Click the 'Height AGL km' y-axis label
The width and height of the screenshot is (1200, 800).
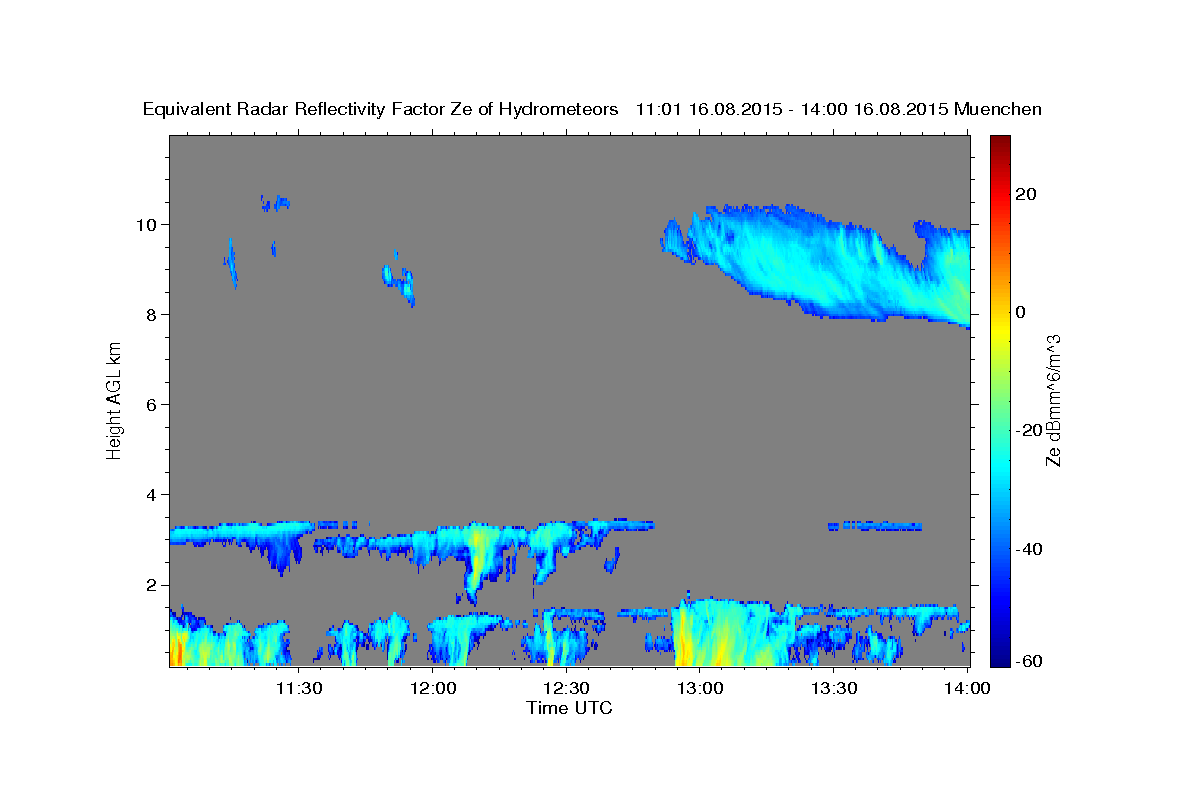coord(115,401)
